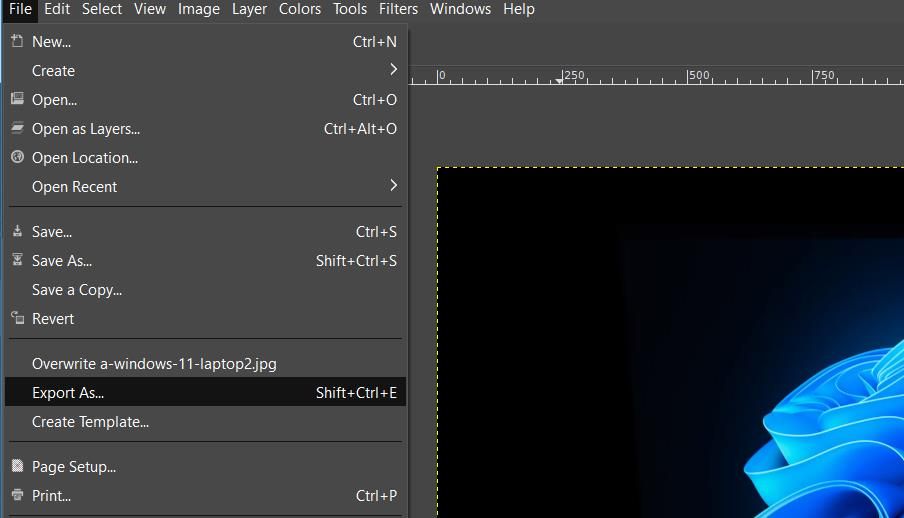Click the New document icon

pyautogui.click(x=17, y=41)
